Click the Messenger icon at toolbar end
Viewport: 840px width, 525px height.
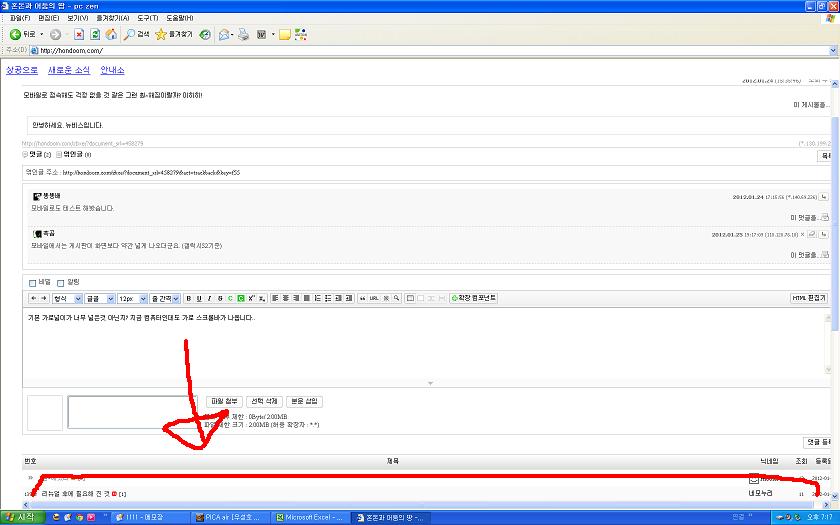[301, 34]
